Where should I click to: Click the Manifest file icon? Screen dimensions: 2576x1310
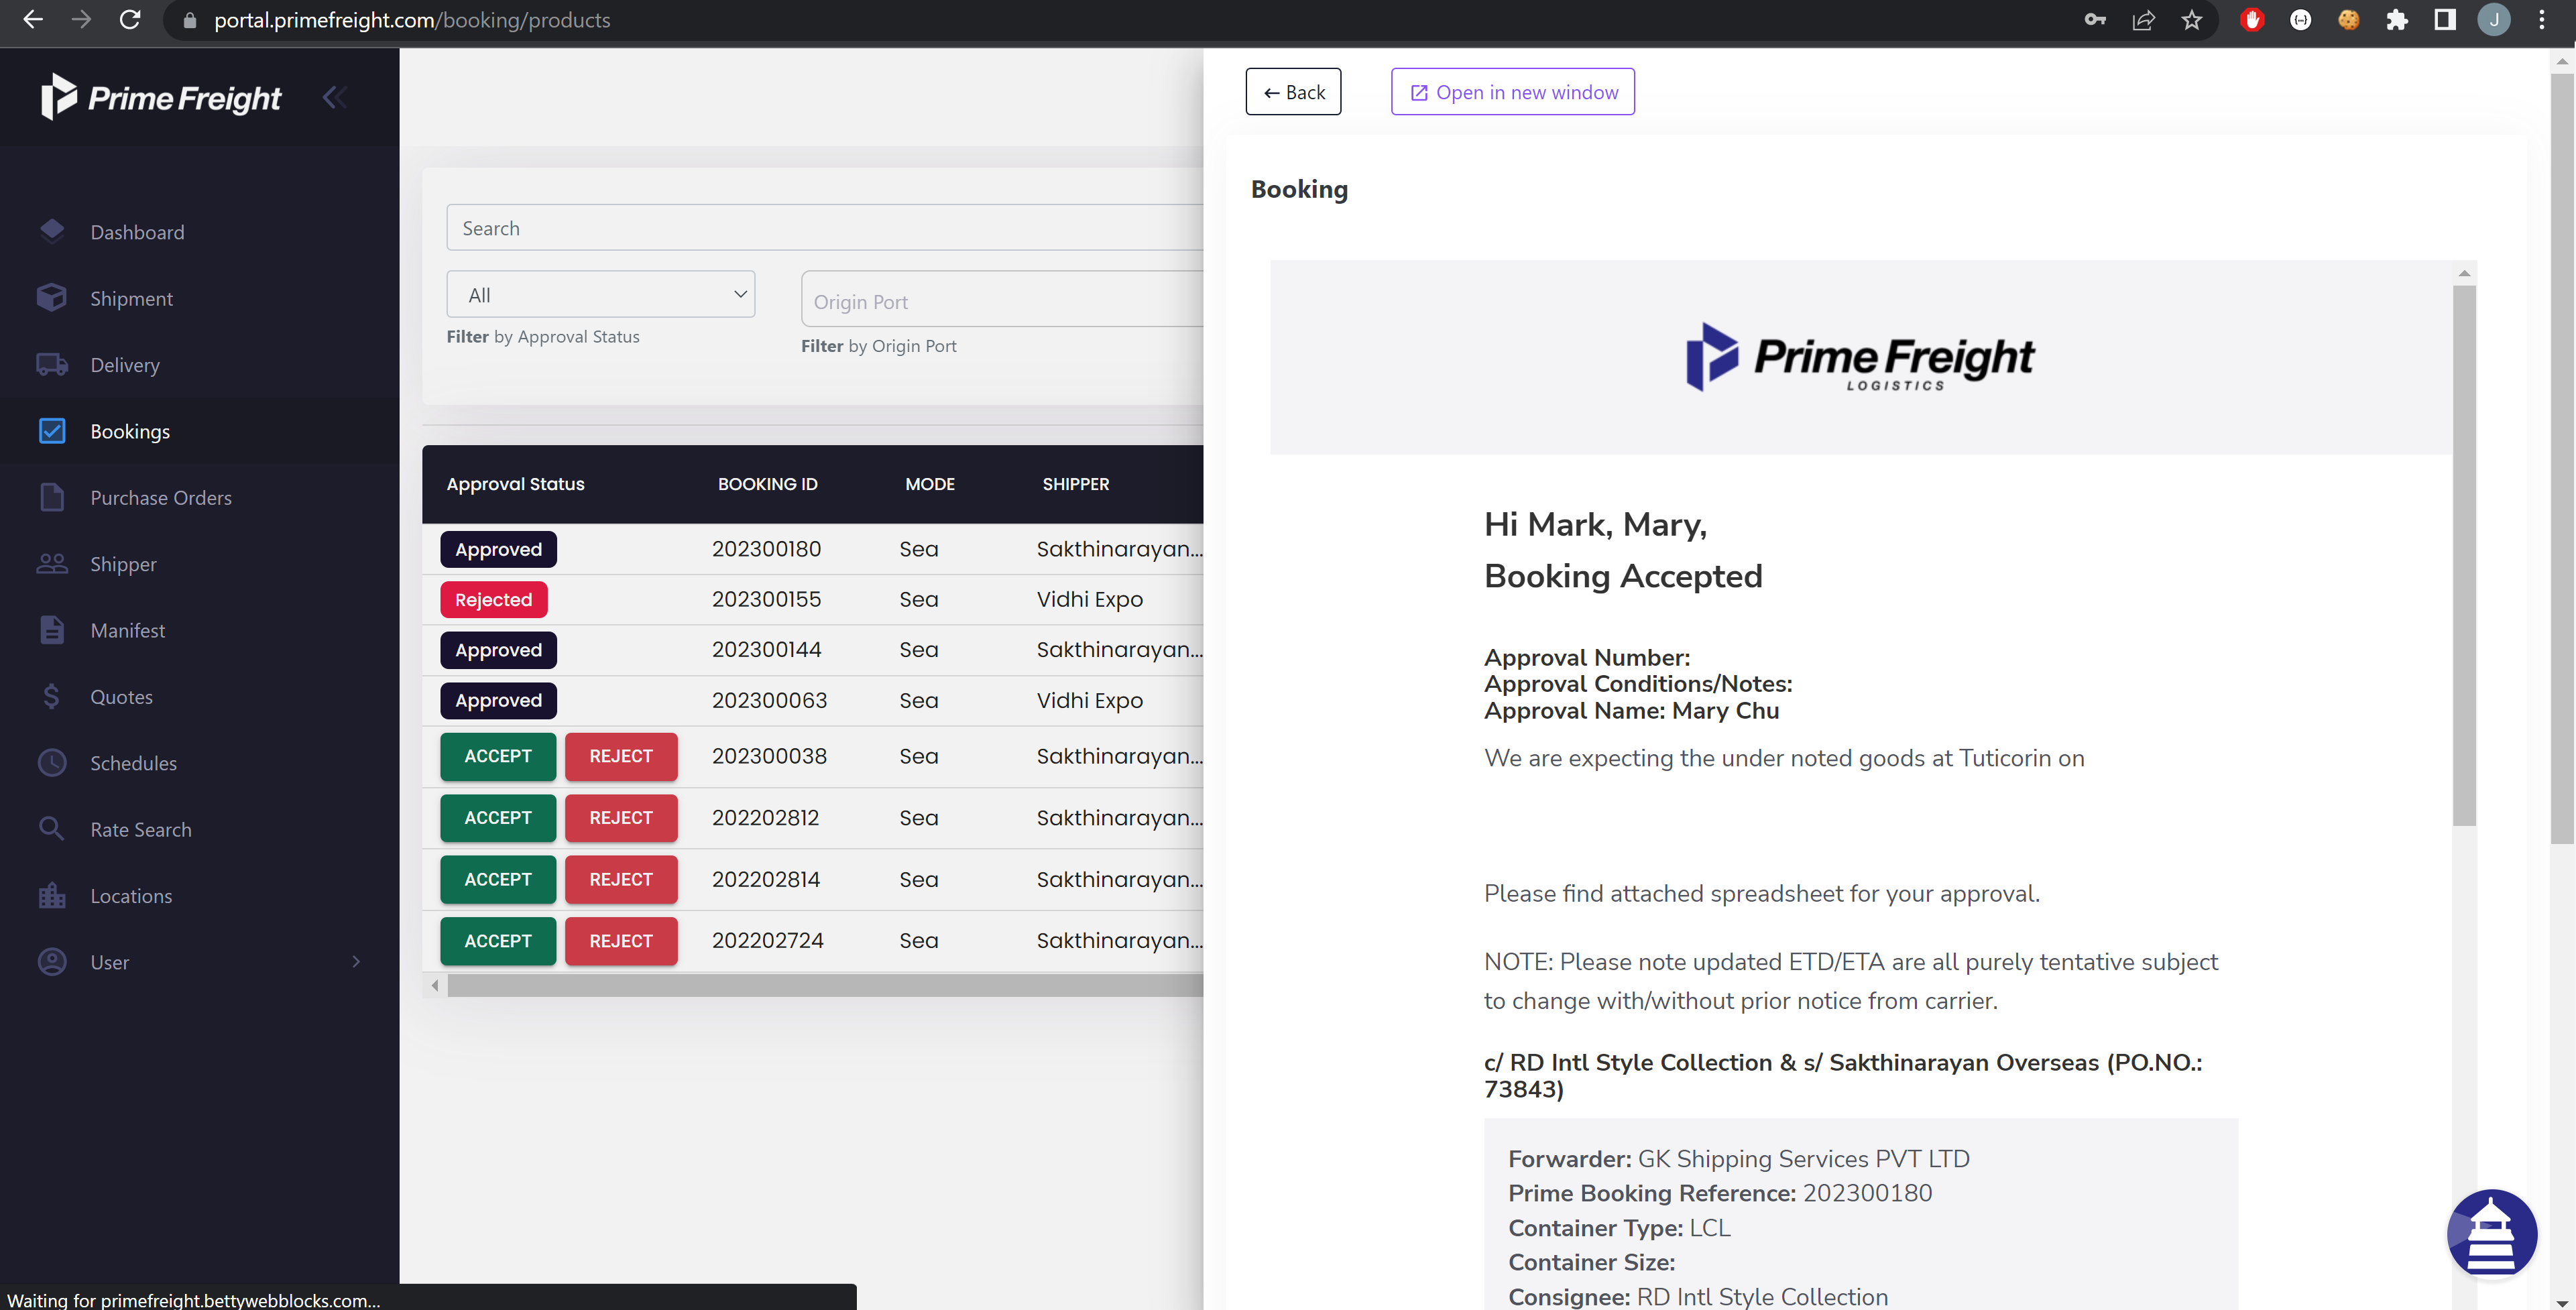[52, 630]
